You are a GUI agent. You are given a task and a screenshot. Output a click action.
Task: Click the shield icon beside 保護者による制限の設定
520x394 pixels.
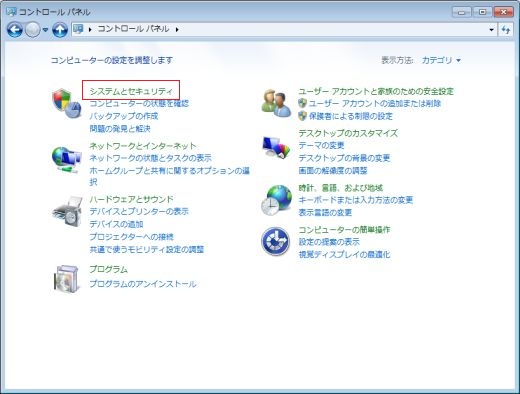click(x=302, y=116)
